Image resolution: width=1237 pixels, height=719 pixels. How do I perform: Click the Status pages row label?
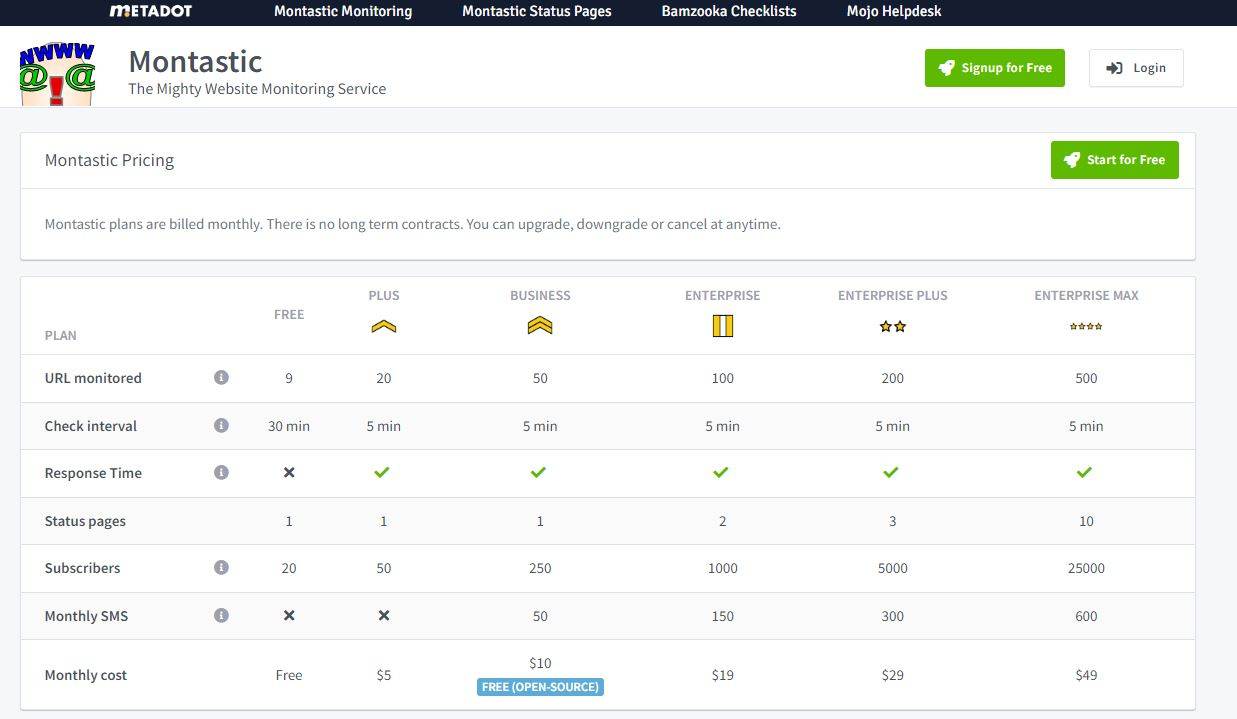point(85,521)
